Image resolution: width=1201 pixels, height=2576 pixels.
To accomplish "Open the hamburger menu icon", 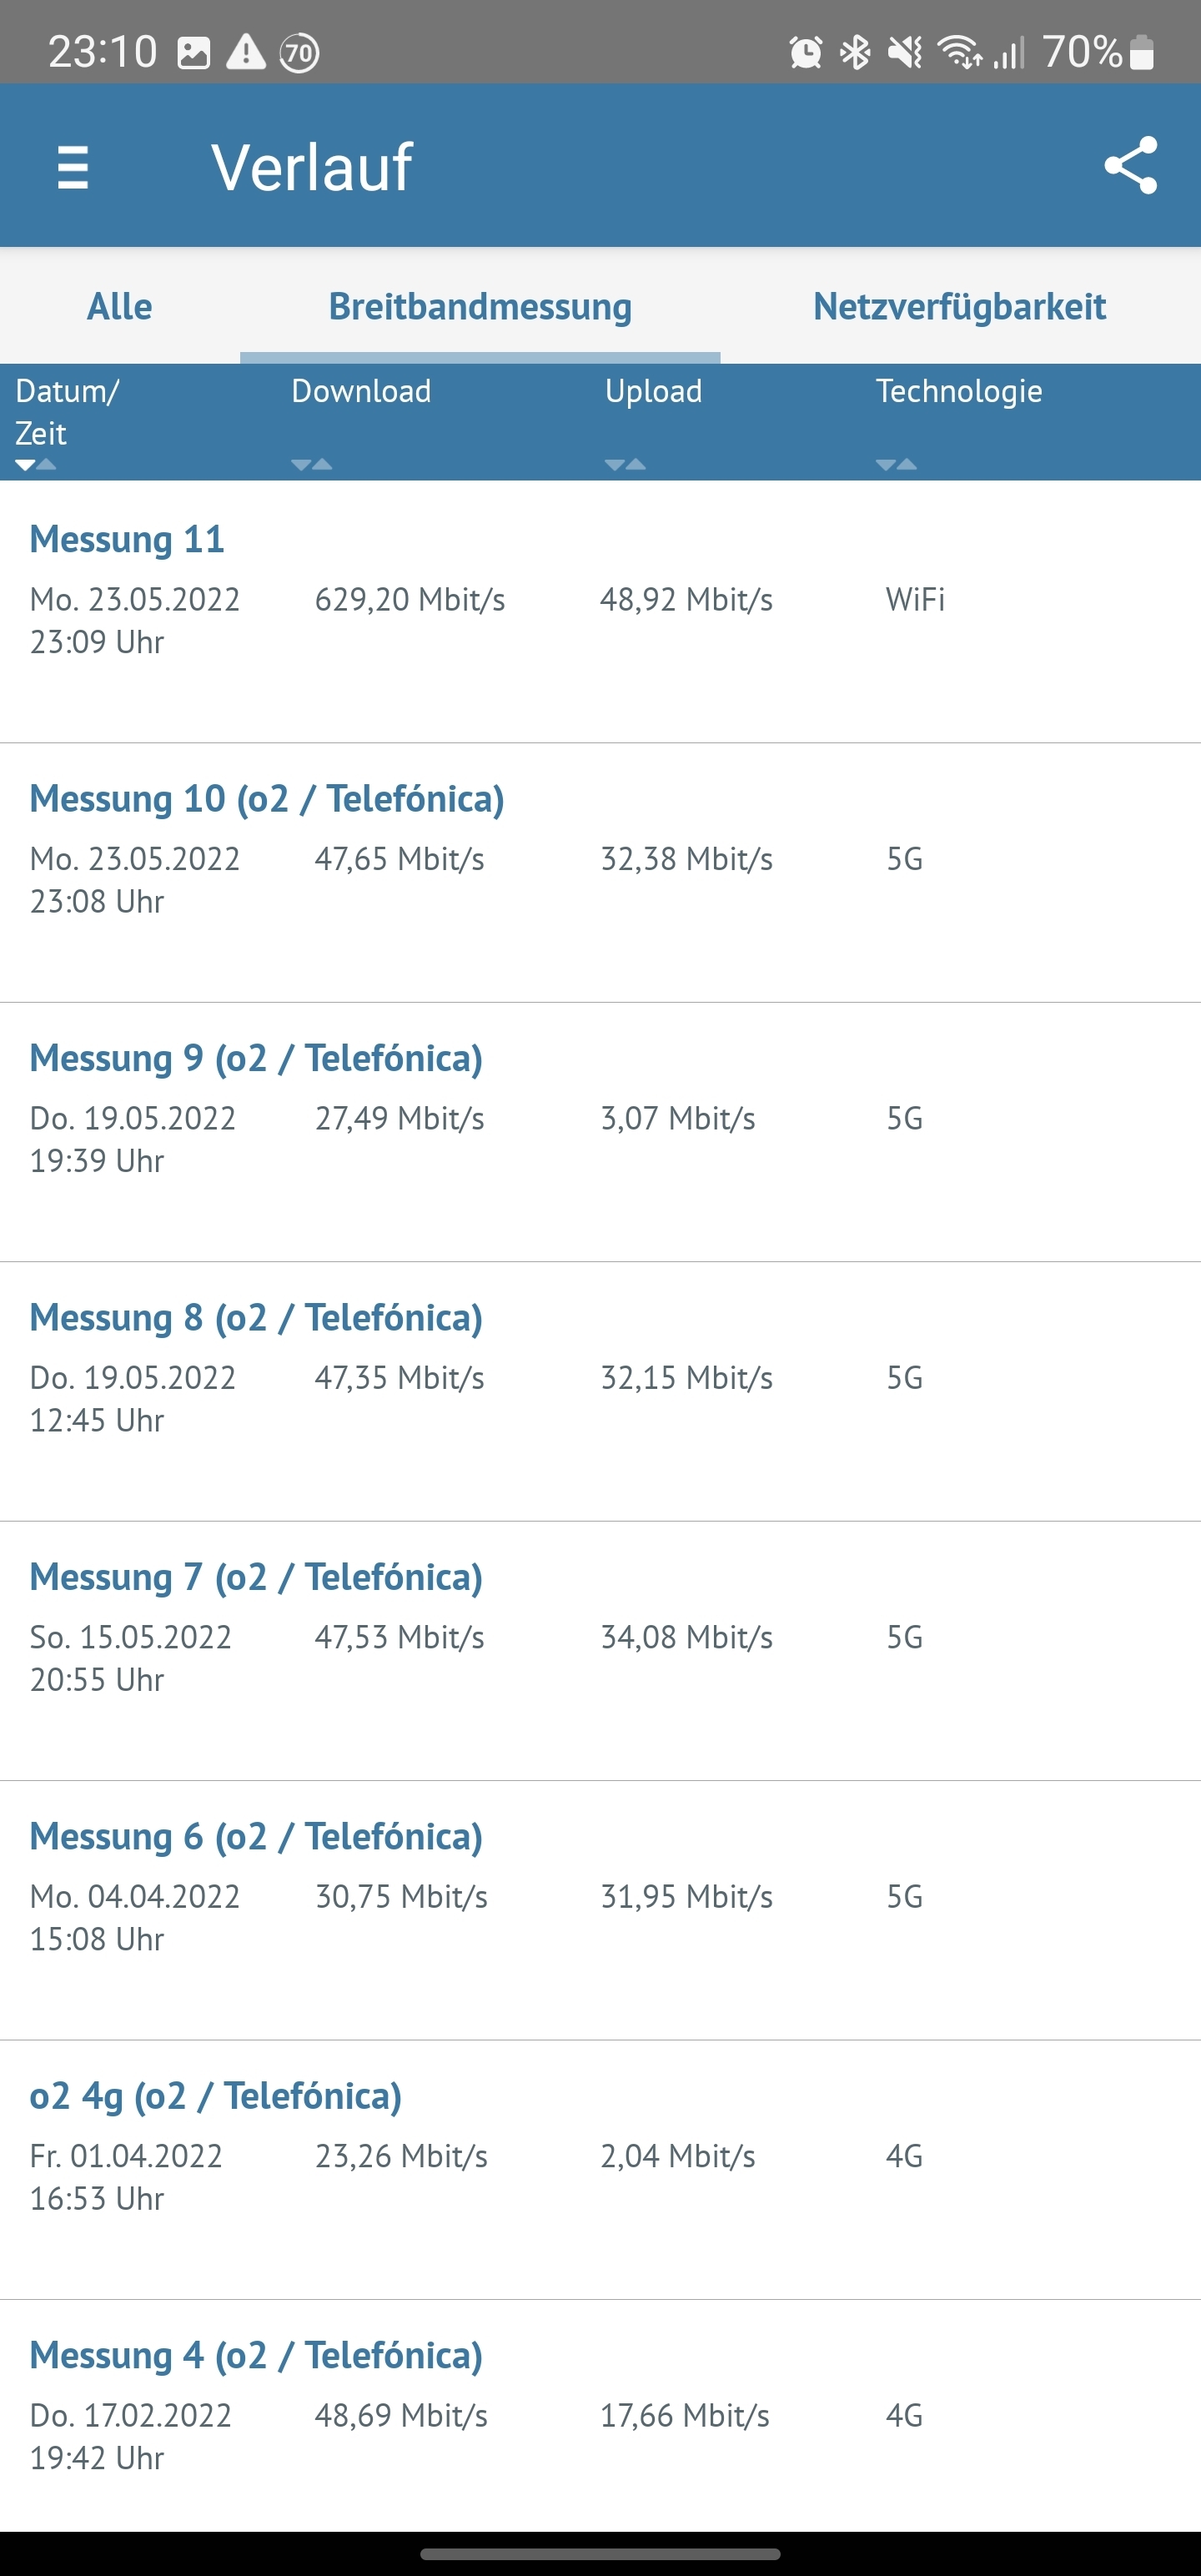I will click(x=73, y=167).
